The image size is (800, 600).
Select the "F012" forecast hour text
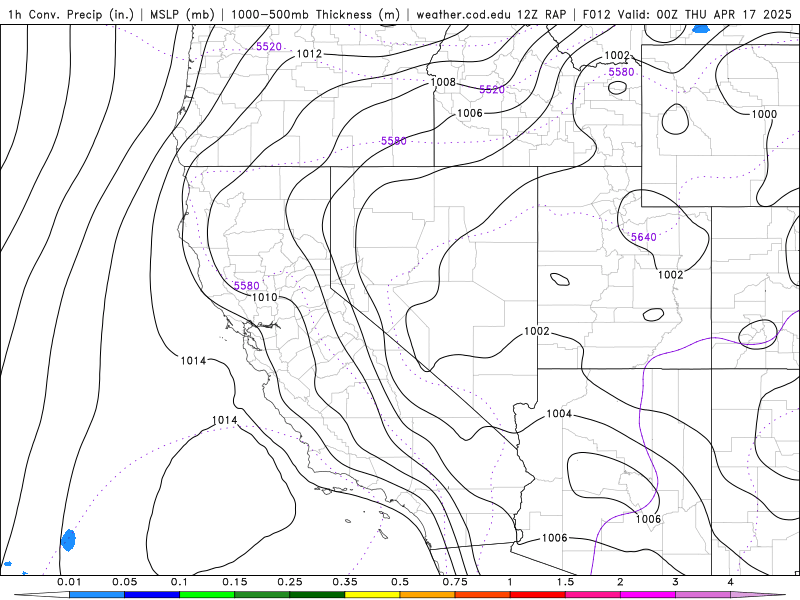click(596, 14)
